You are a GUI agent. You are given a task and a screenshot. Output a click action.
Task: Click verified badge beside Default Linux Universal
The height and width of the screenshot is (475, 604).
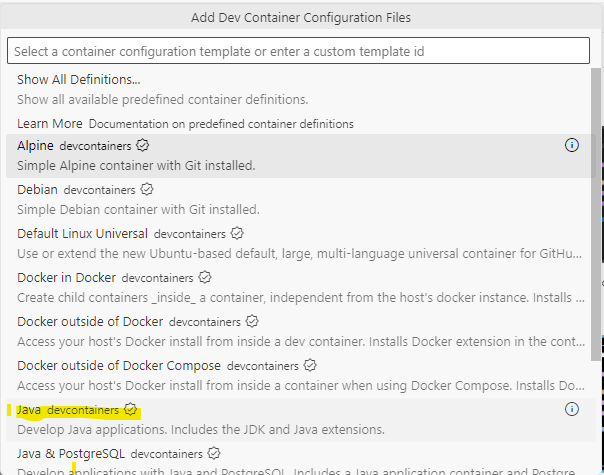pyautogui.click(x=237, y=233)
